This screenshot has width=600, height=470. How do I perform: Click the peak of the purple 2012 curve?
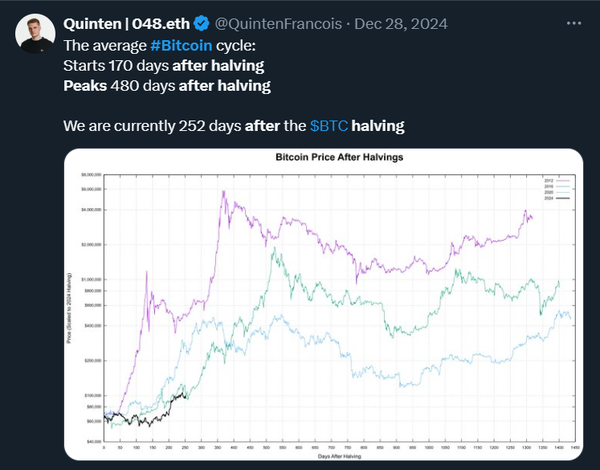coord(223,191)
